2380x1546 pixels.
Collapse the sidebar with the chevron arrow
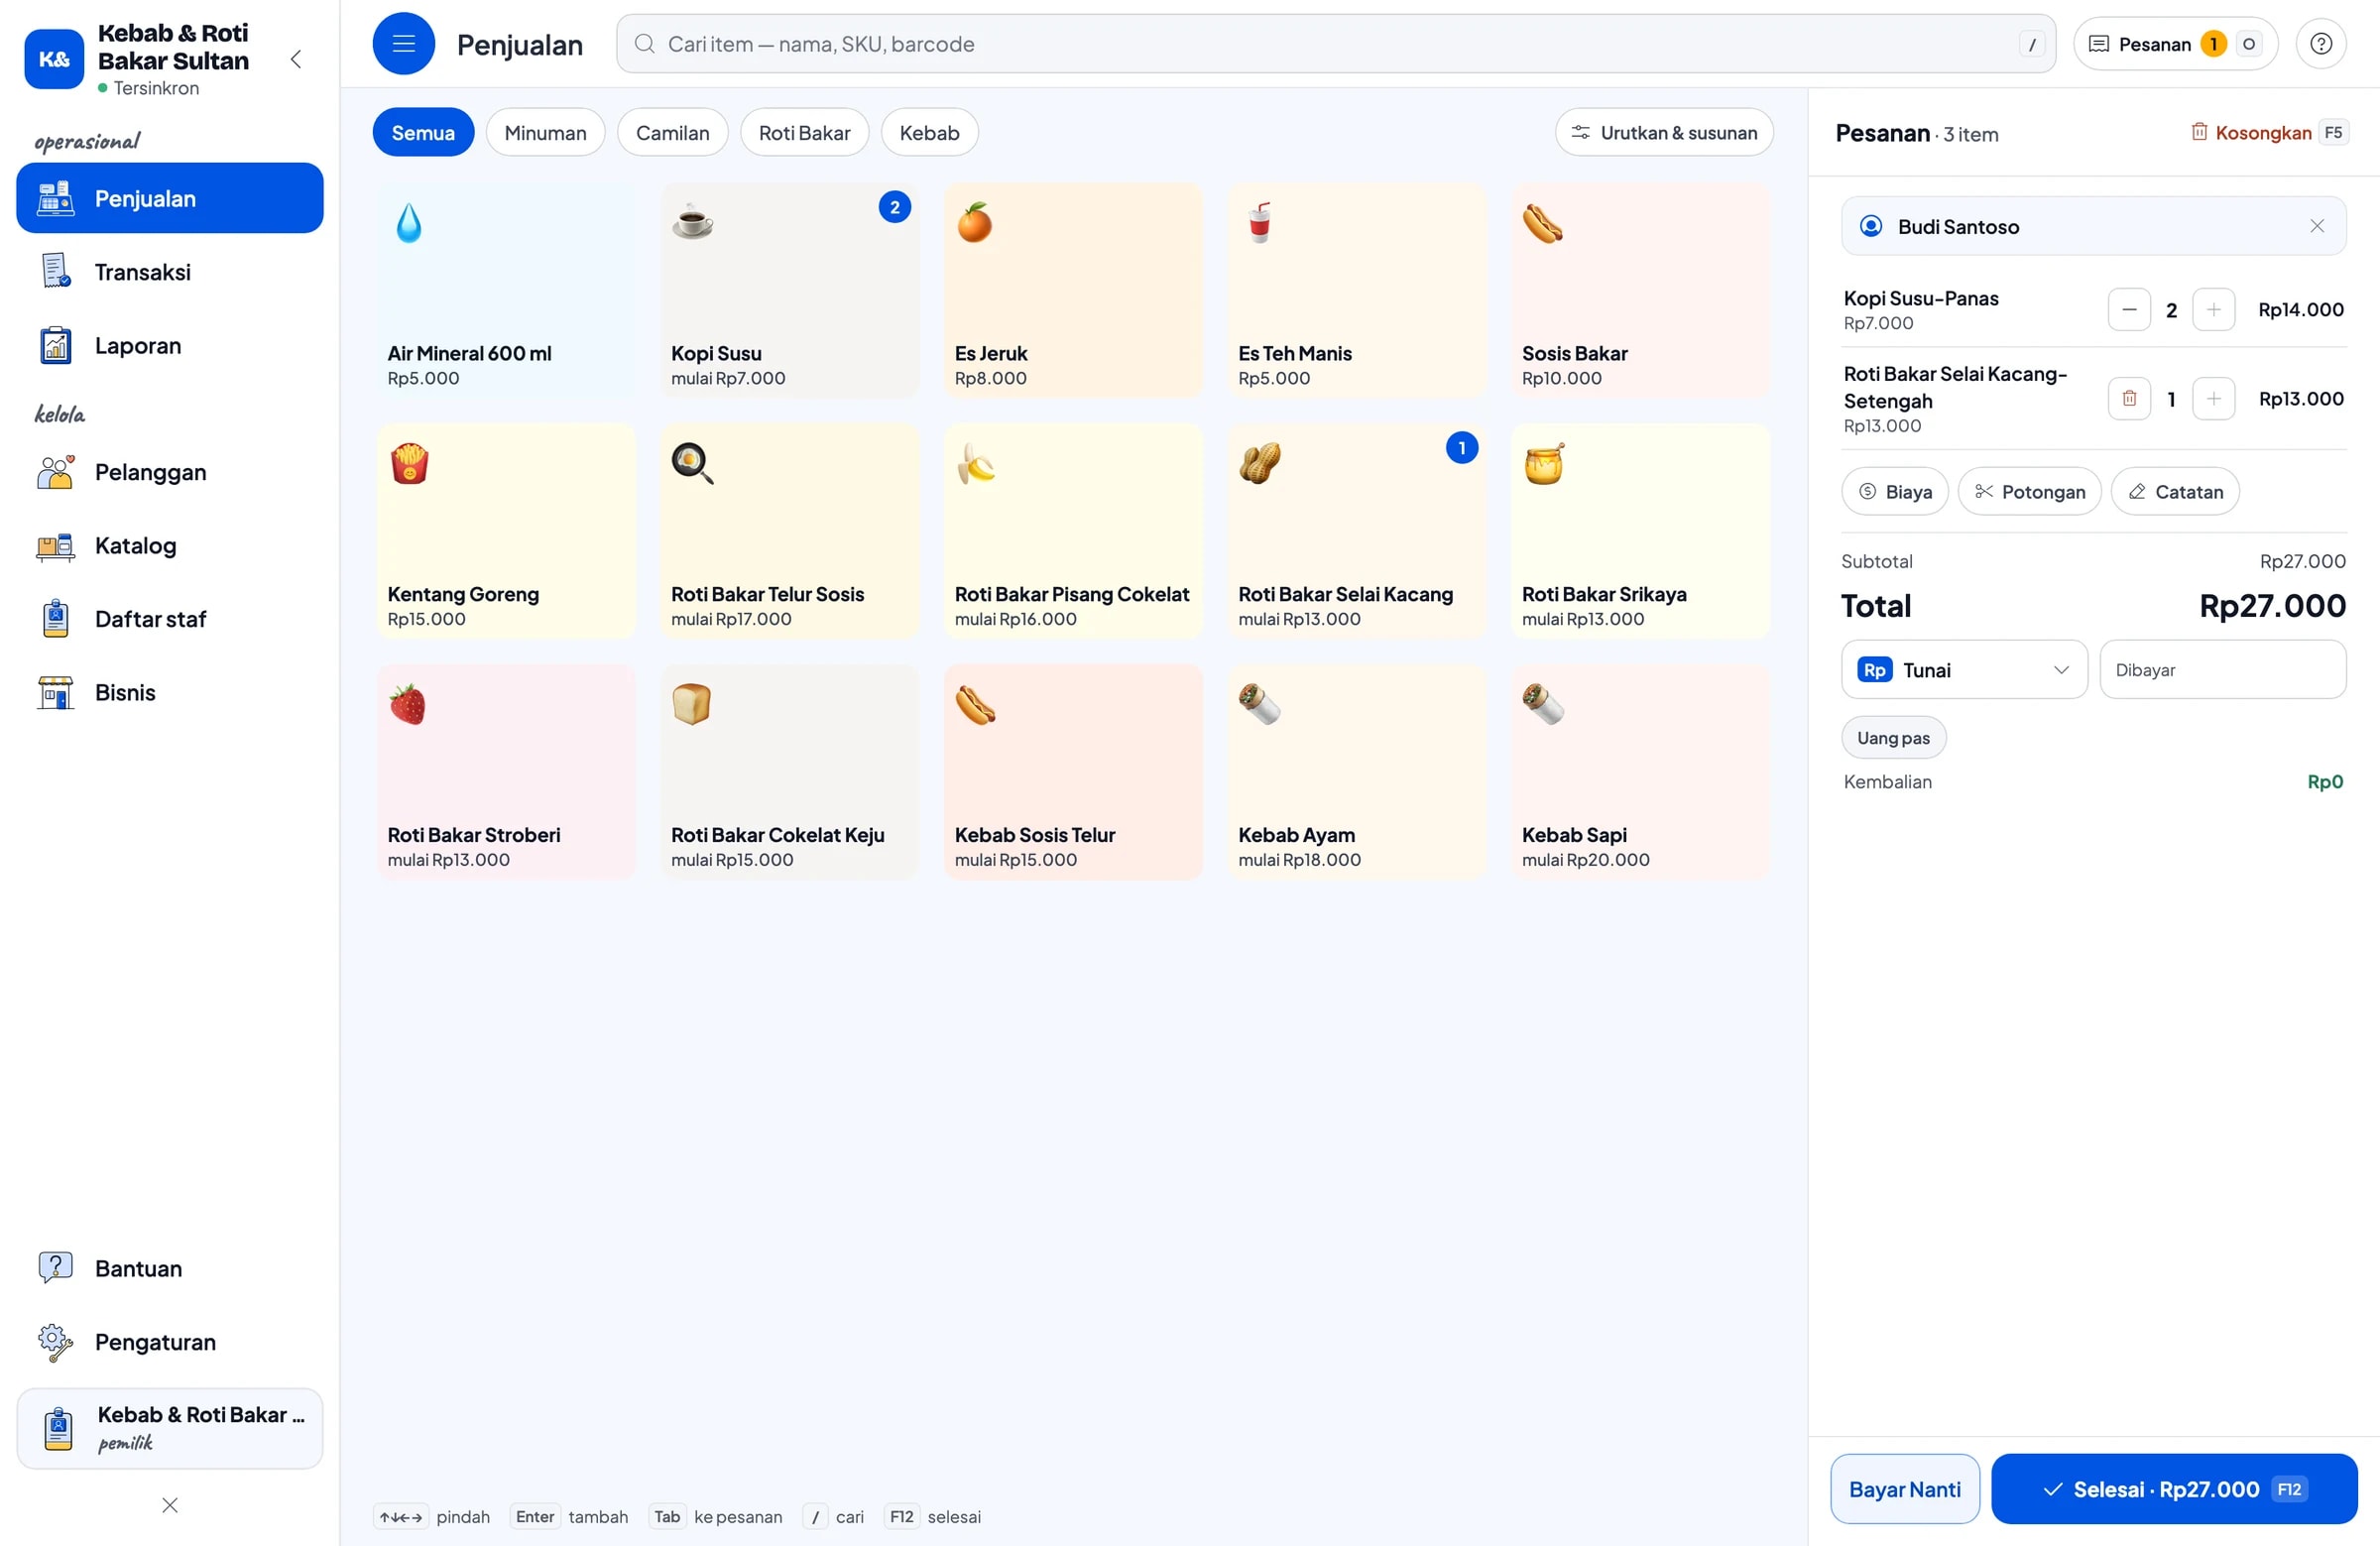pyautogui.click(x=296, y=59)
